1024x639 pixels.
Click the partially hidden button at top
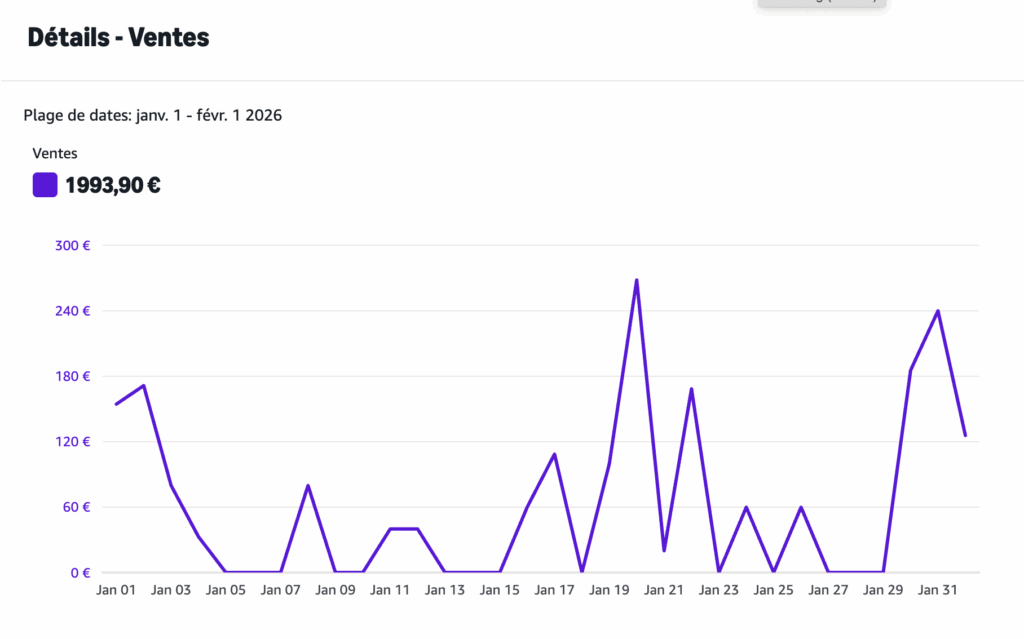(x=821, y=3)
